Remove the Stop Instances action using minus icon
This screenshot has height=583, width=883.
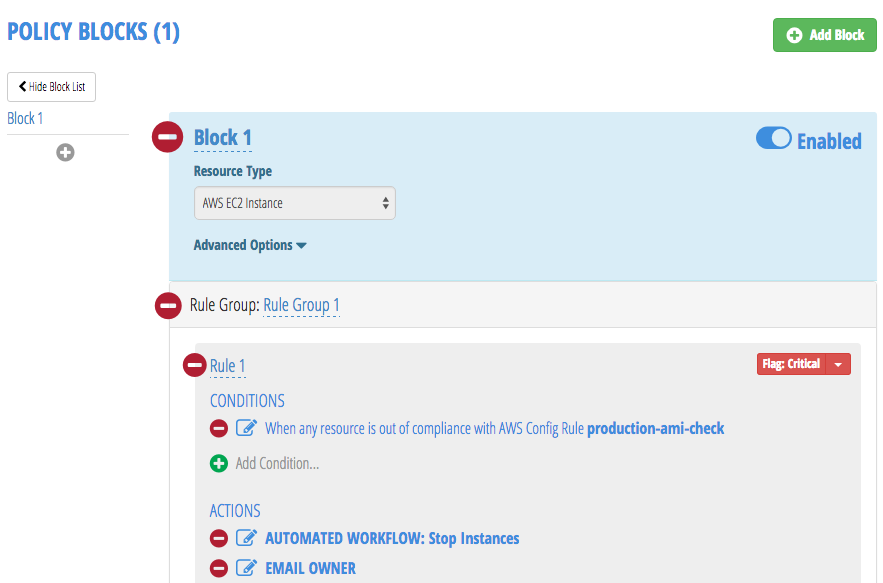(x=218, y=538)
